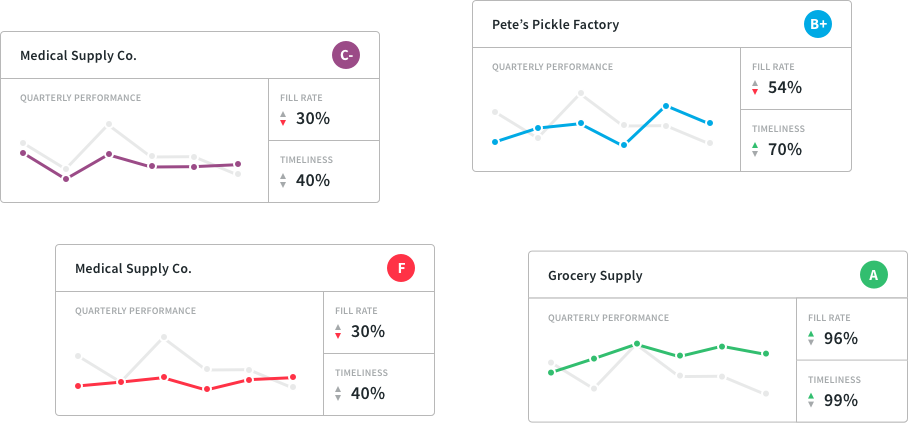Click fill rate trend arrows beside 54%

755,88
